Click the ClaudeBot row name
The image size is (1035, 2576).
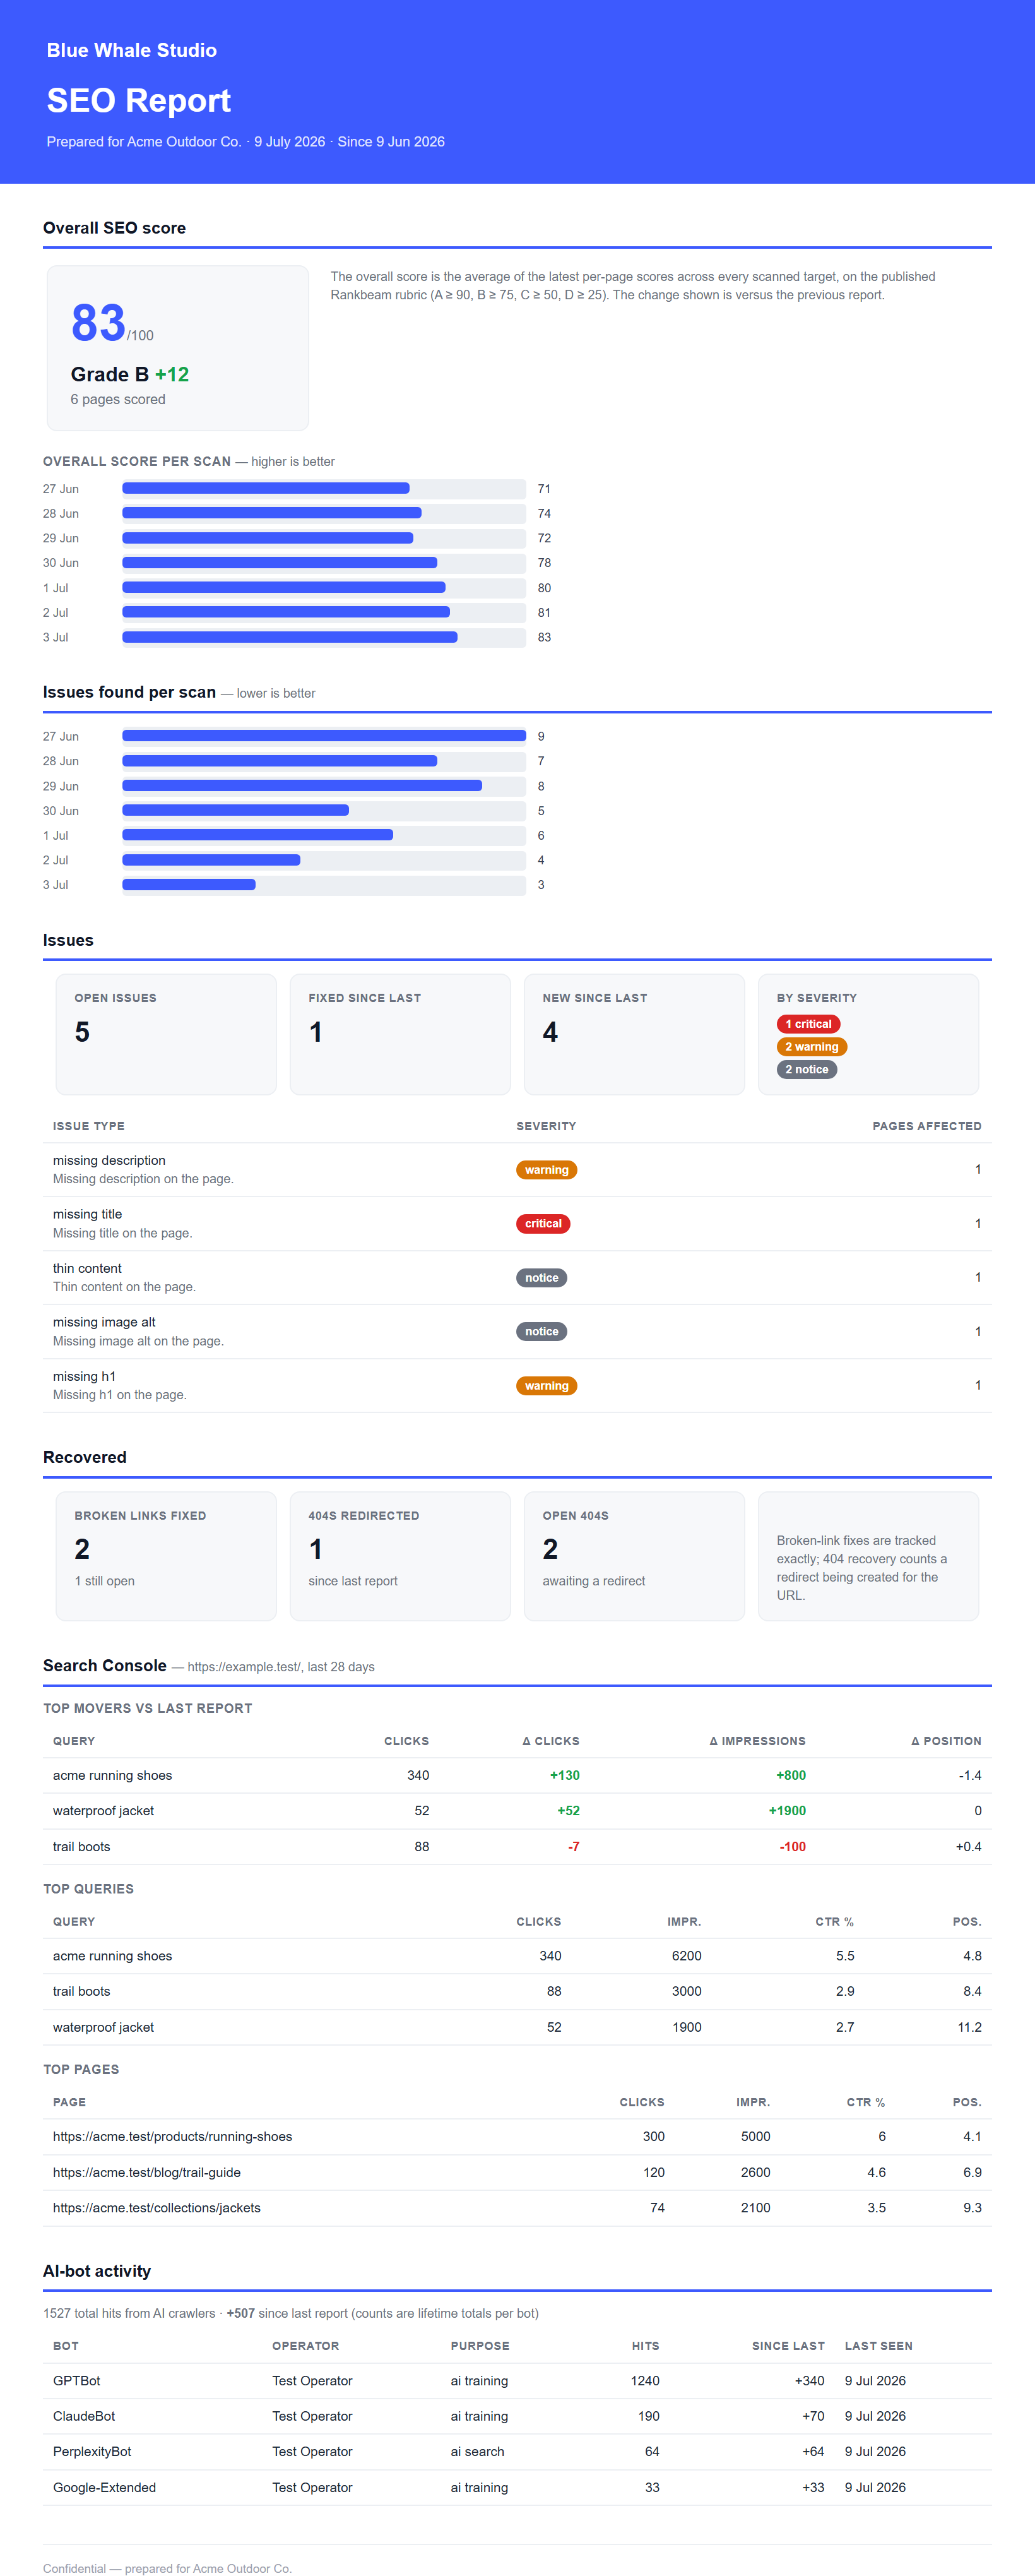point(84,2416)
